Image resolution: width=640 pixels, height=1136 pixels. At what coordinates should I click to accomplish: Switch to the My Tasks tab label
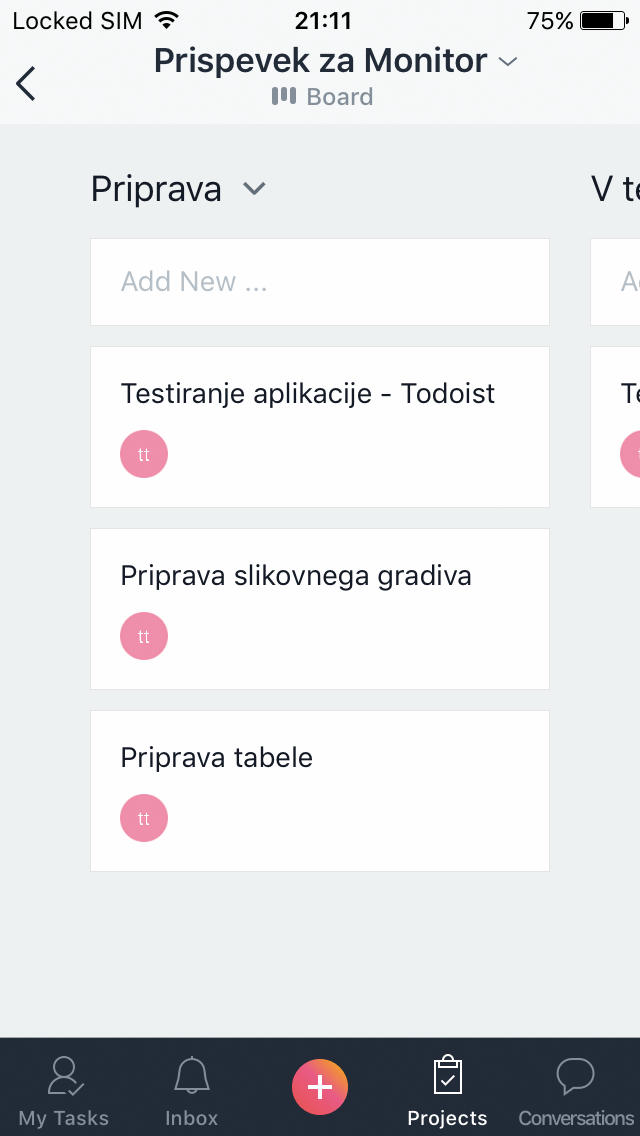click(x=64, y=1118)
